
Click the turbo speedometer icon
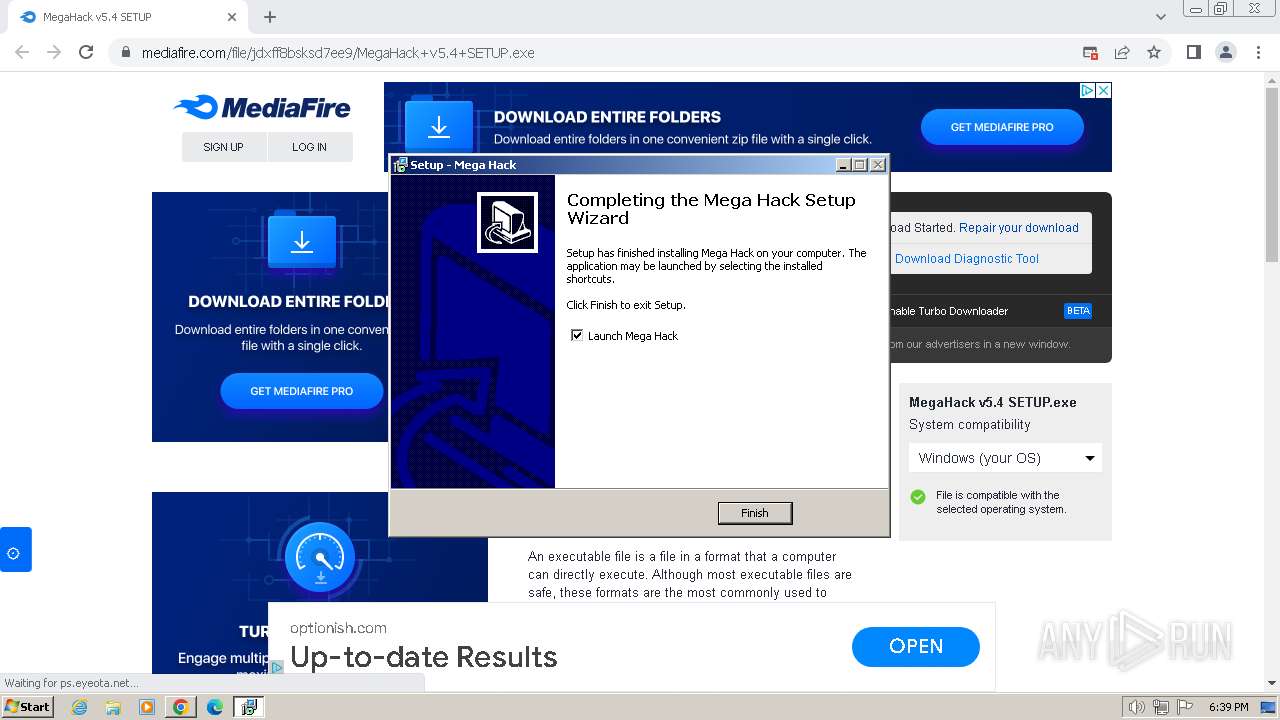[320, 557]
